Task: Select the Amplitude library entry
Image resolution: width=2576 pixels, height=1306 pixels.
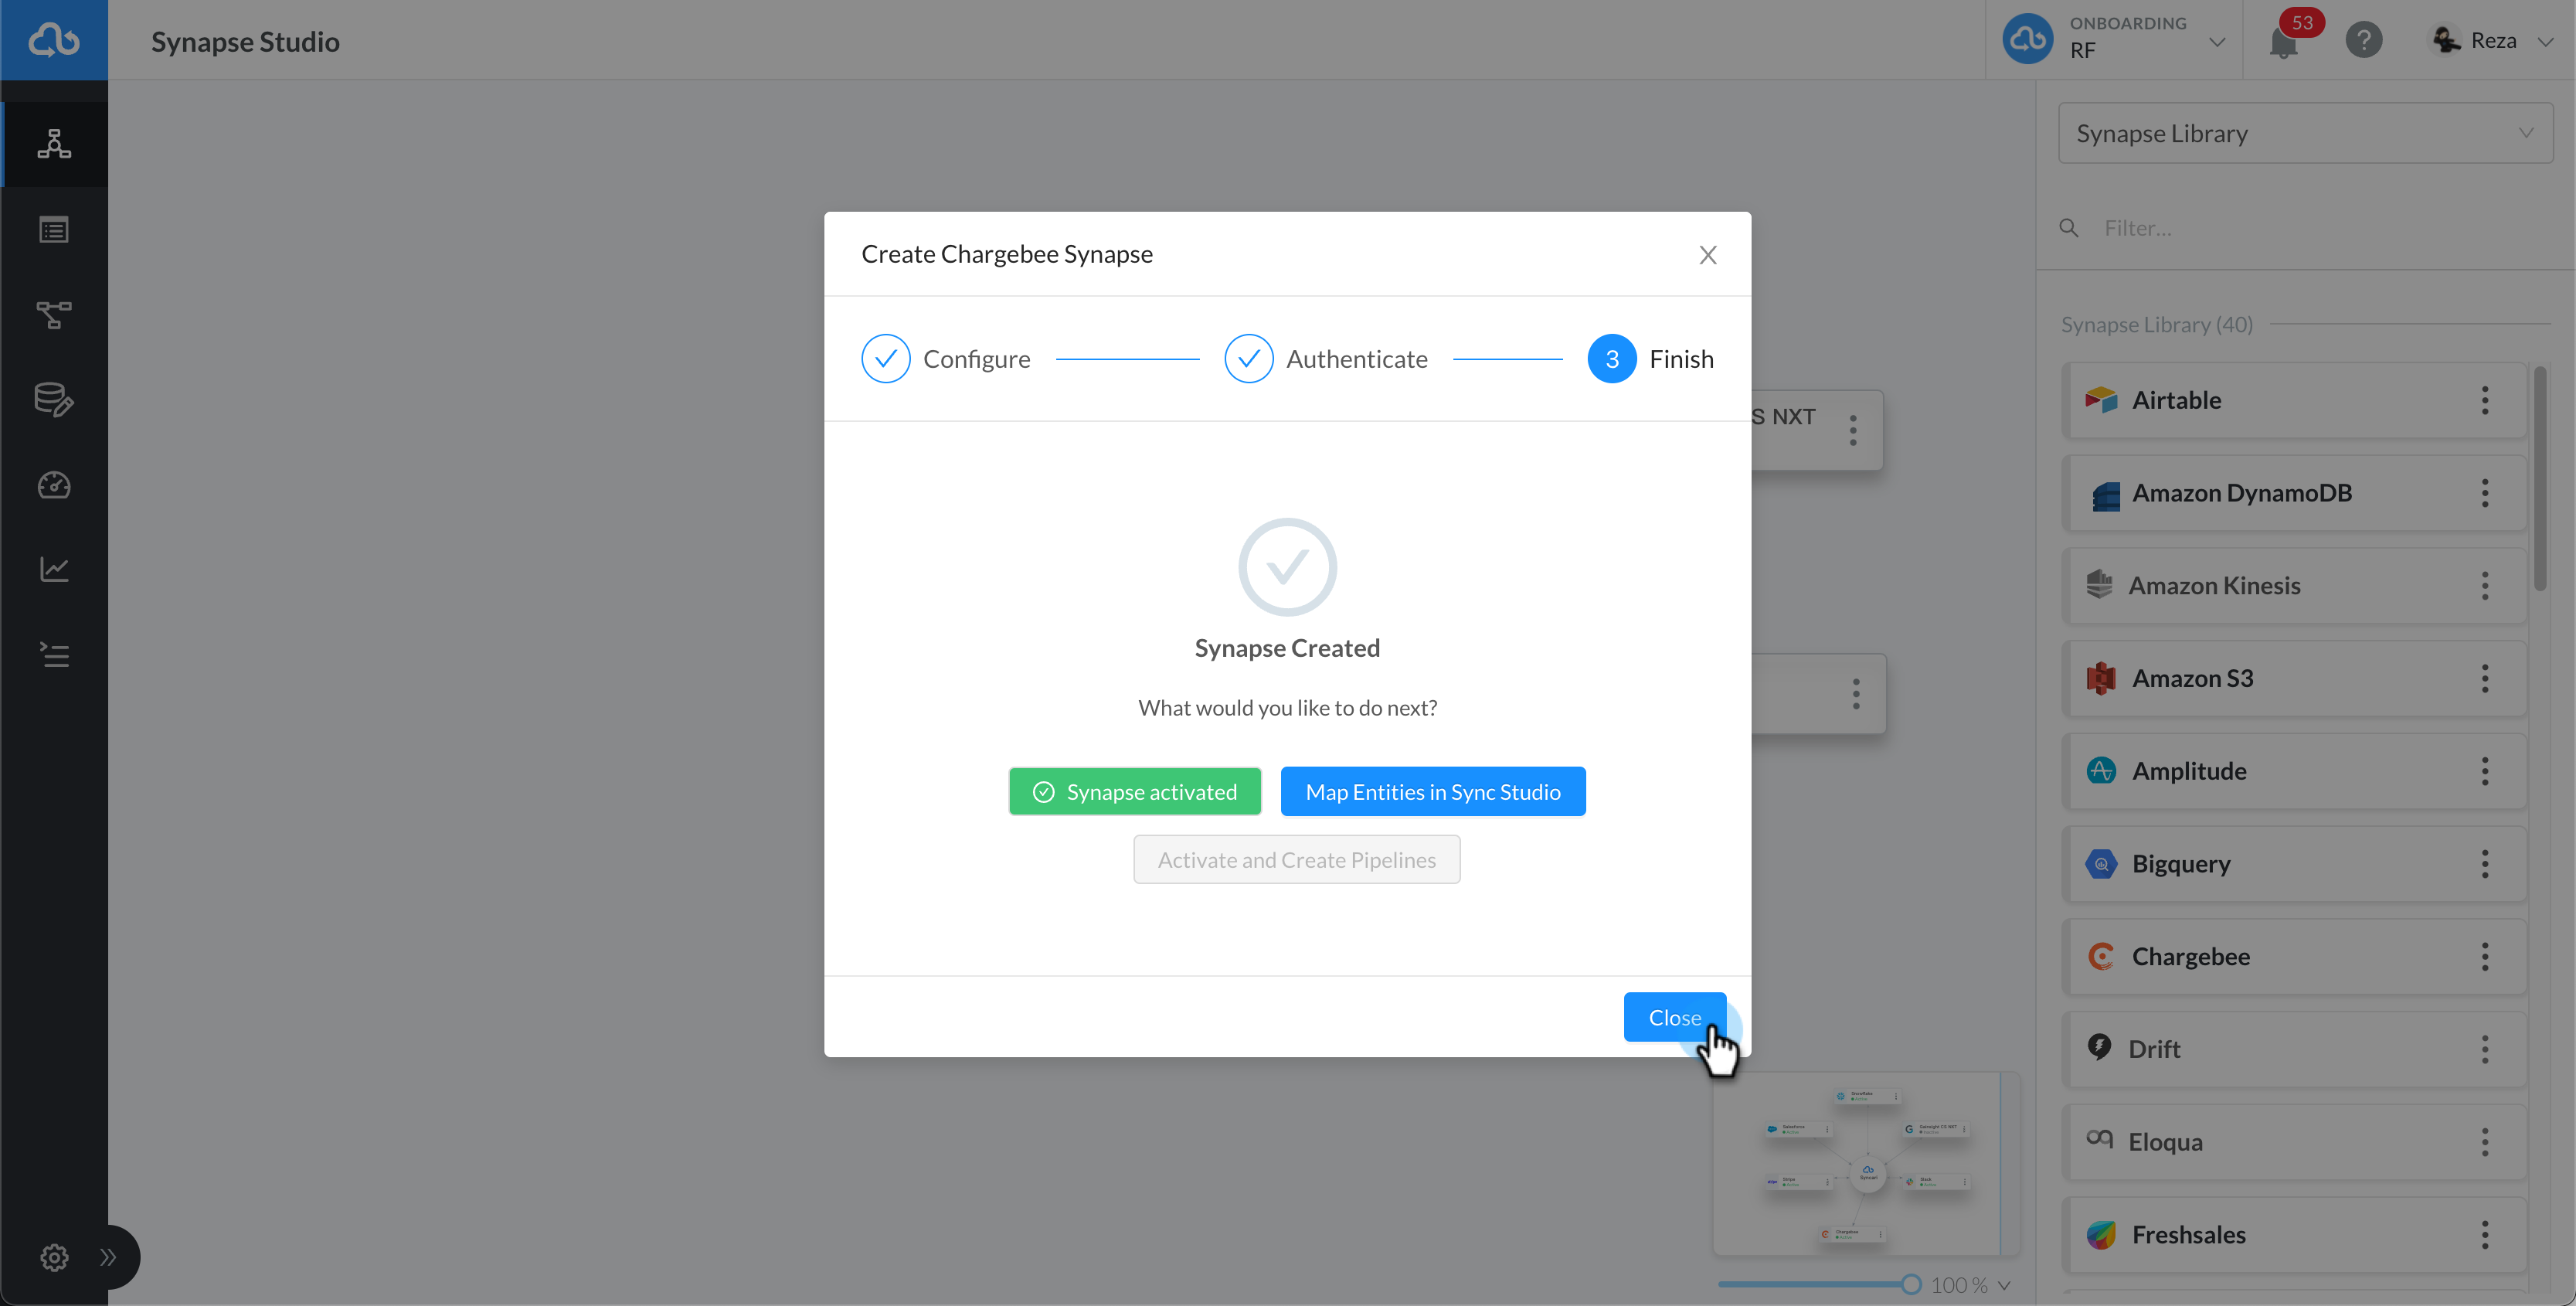Action: pos(2294,771)
